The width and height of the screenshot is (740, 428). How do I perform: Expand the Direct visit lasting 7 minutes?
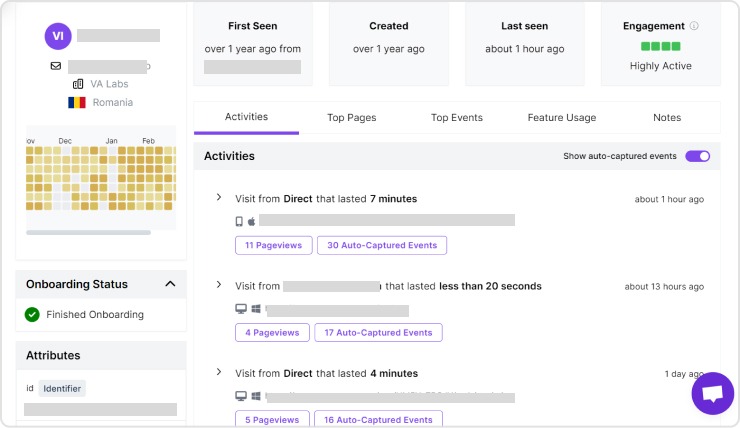(219, 197)
